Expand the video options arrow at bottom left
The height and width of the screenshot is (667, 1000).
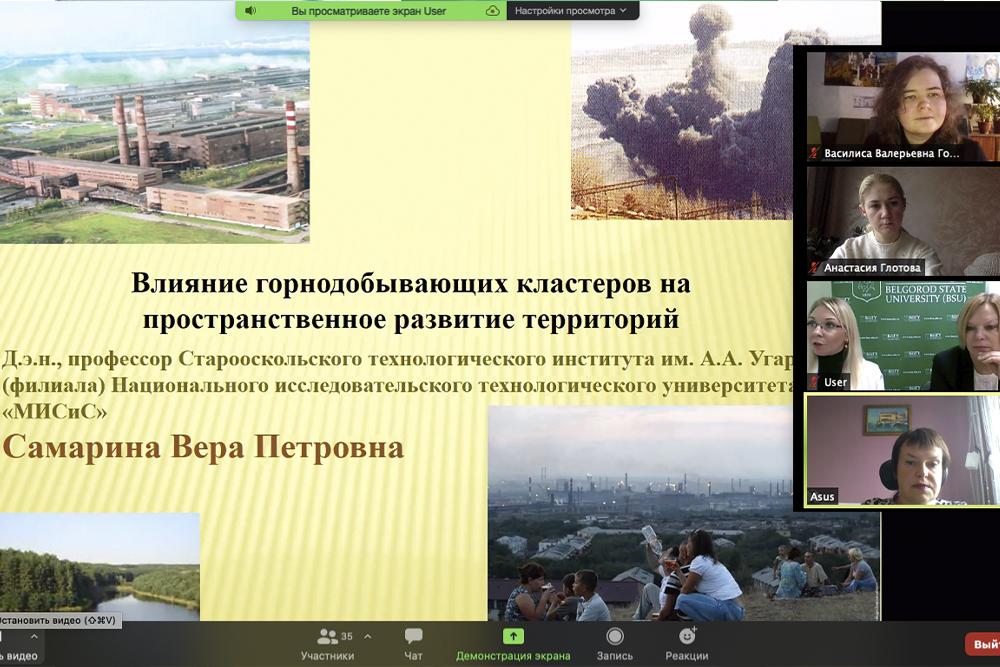pos(34,636)
